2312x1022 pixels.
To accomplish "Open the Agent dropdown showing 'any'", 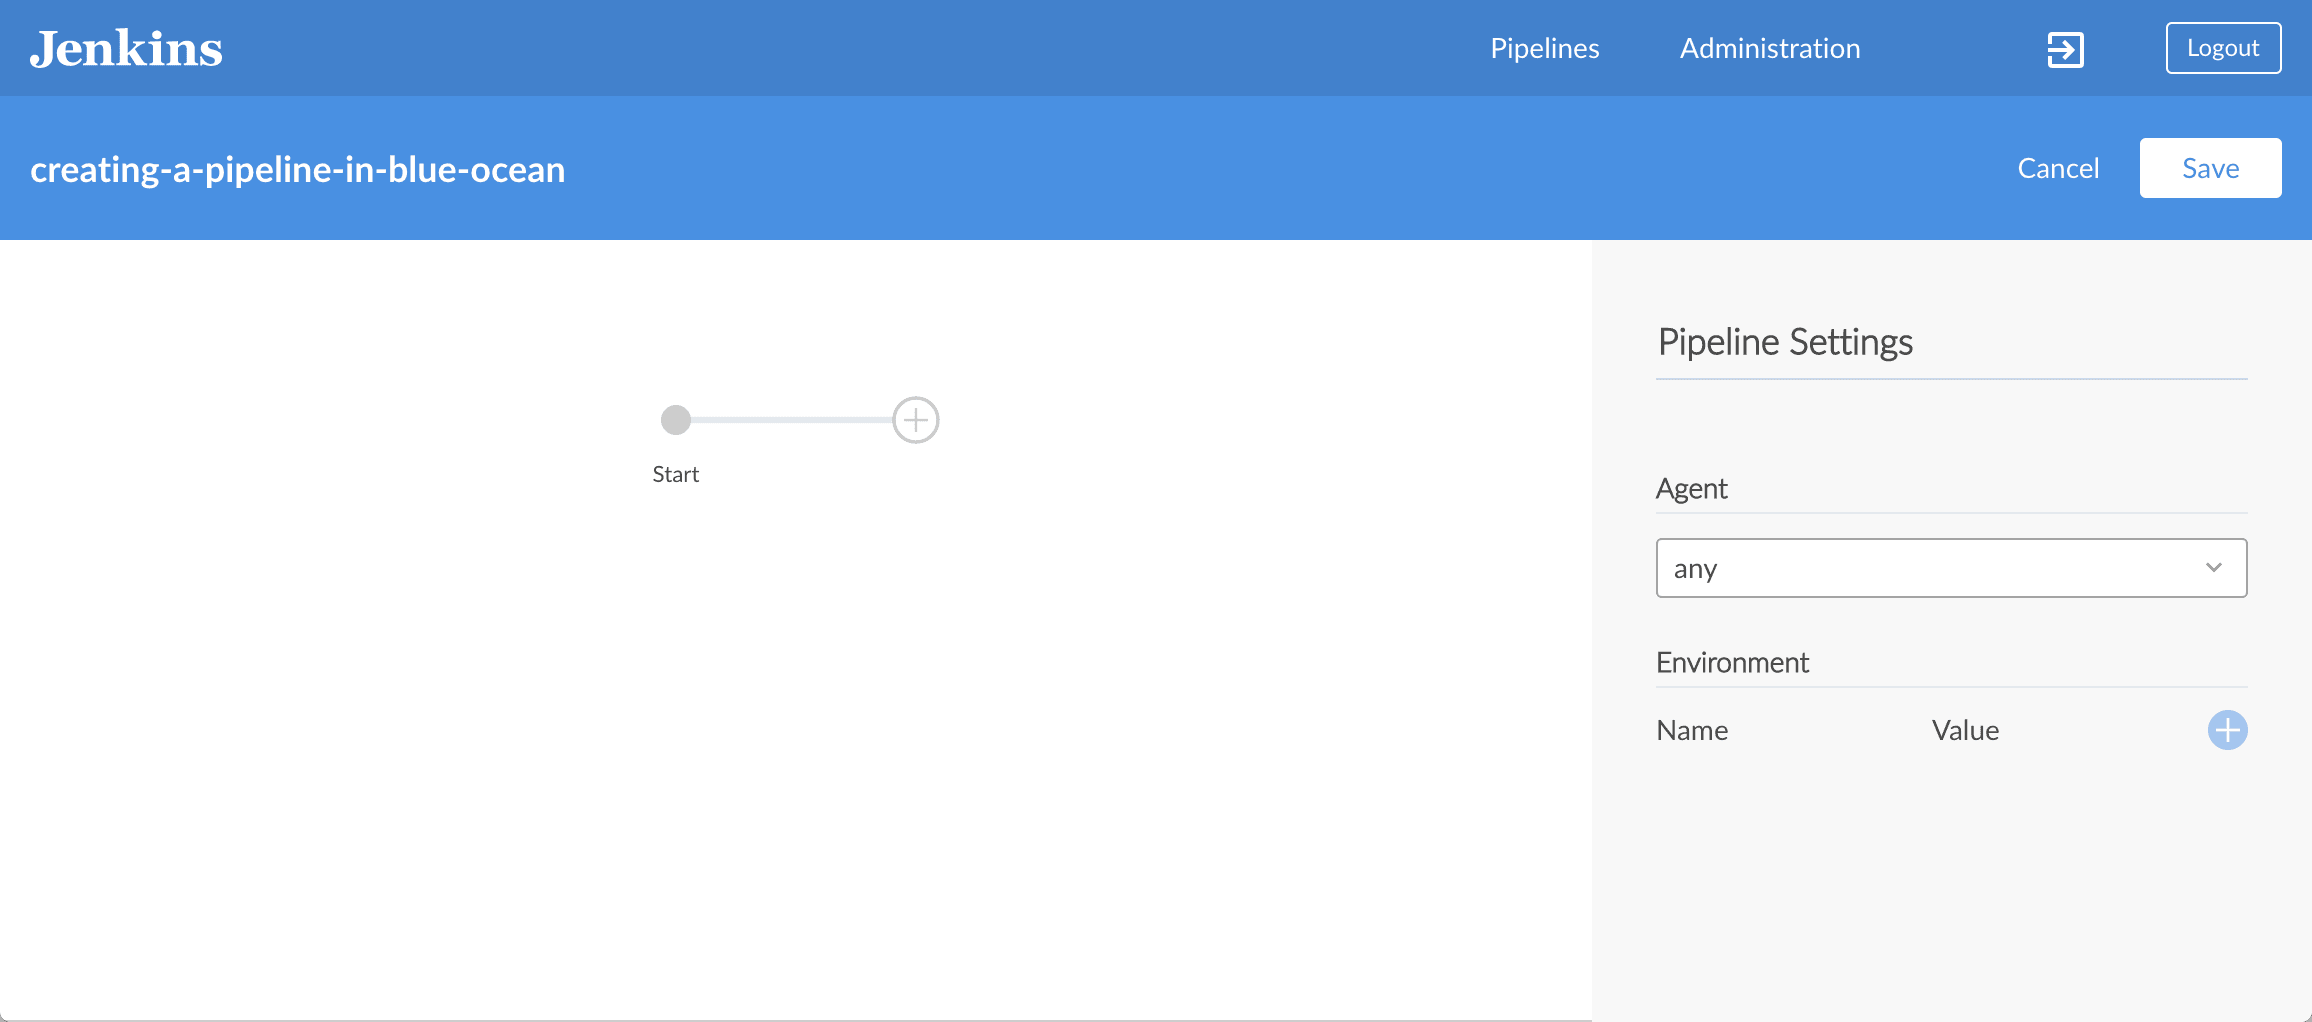I will 1950,568.
